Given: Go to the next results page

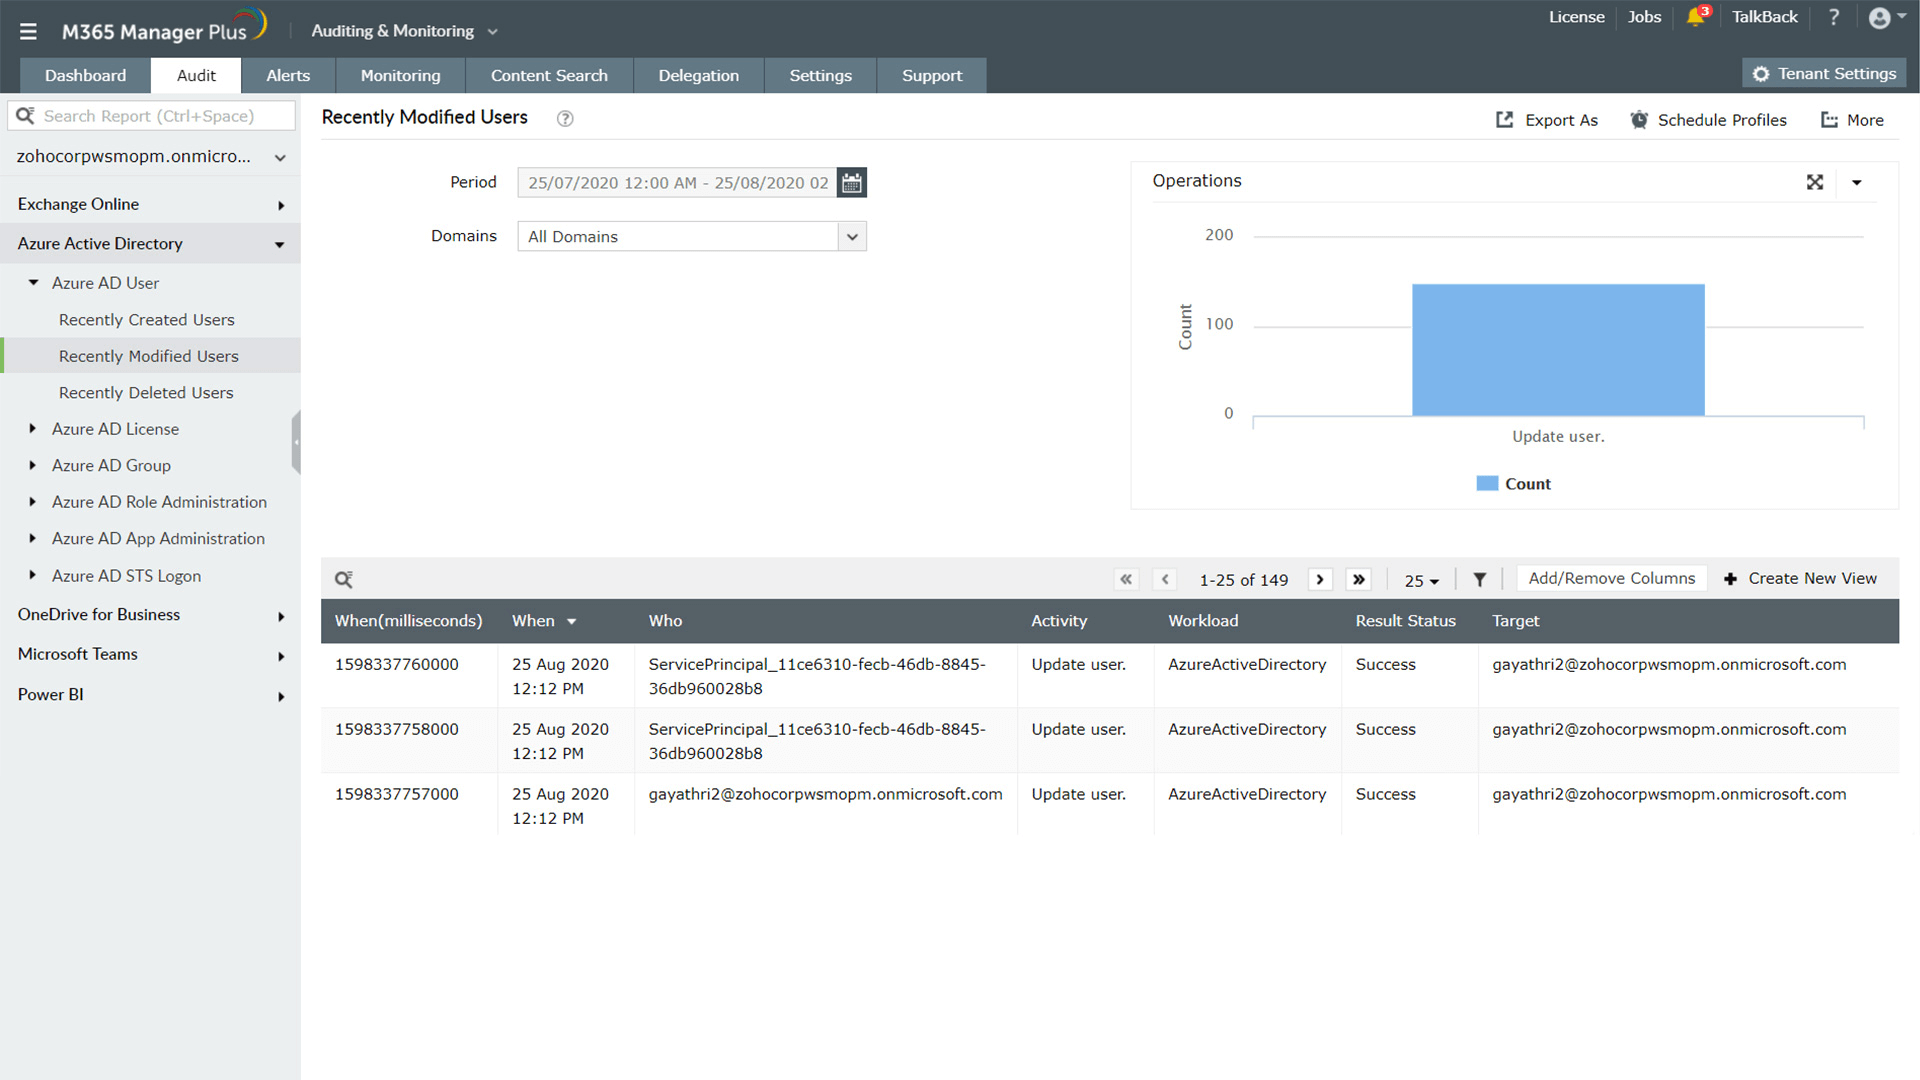Looking at the screenshot, I should (1320, 580).
